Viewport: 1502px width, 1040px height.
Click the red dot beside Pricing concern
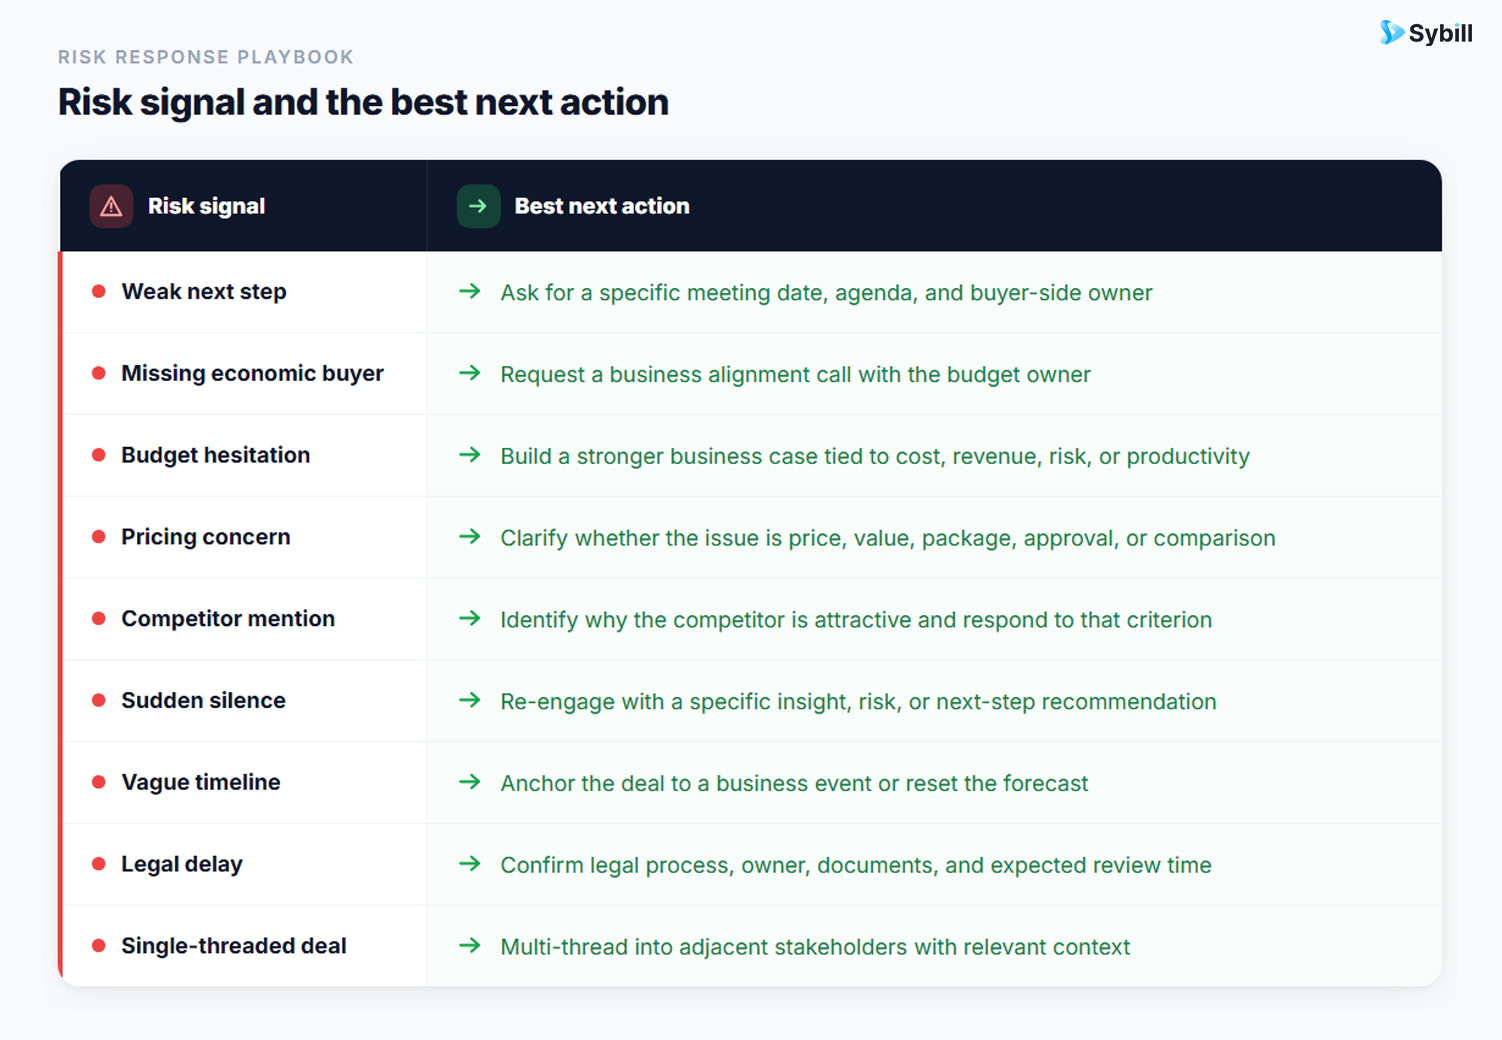coord(99,537)
